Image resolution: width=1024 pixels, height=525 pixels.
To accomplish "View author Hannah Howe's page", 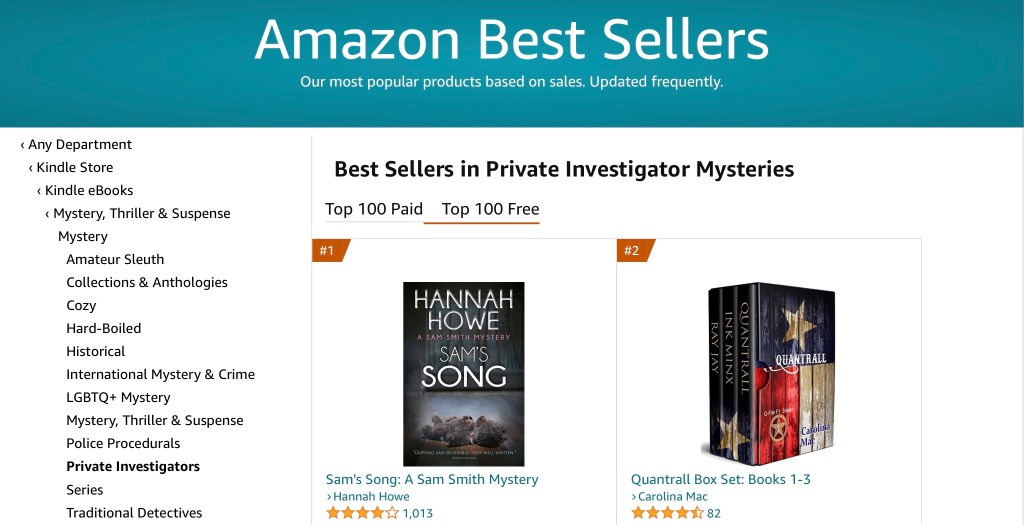I will coord(372,497).
